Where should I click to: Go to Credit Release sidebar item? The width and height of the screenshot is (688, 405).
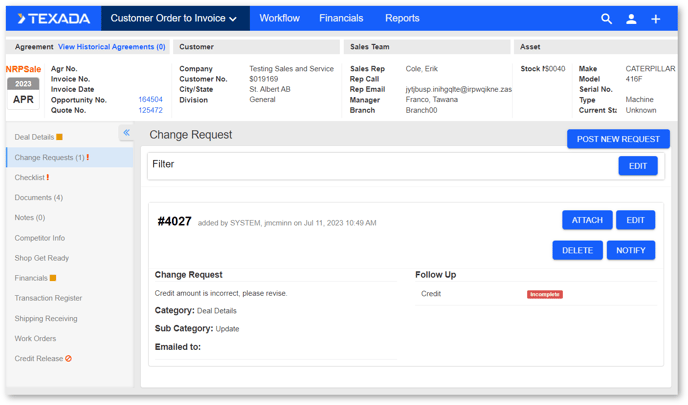tap(39, 358)
